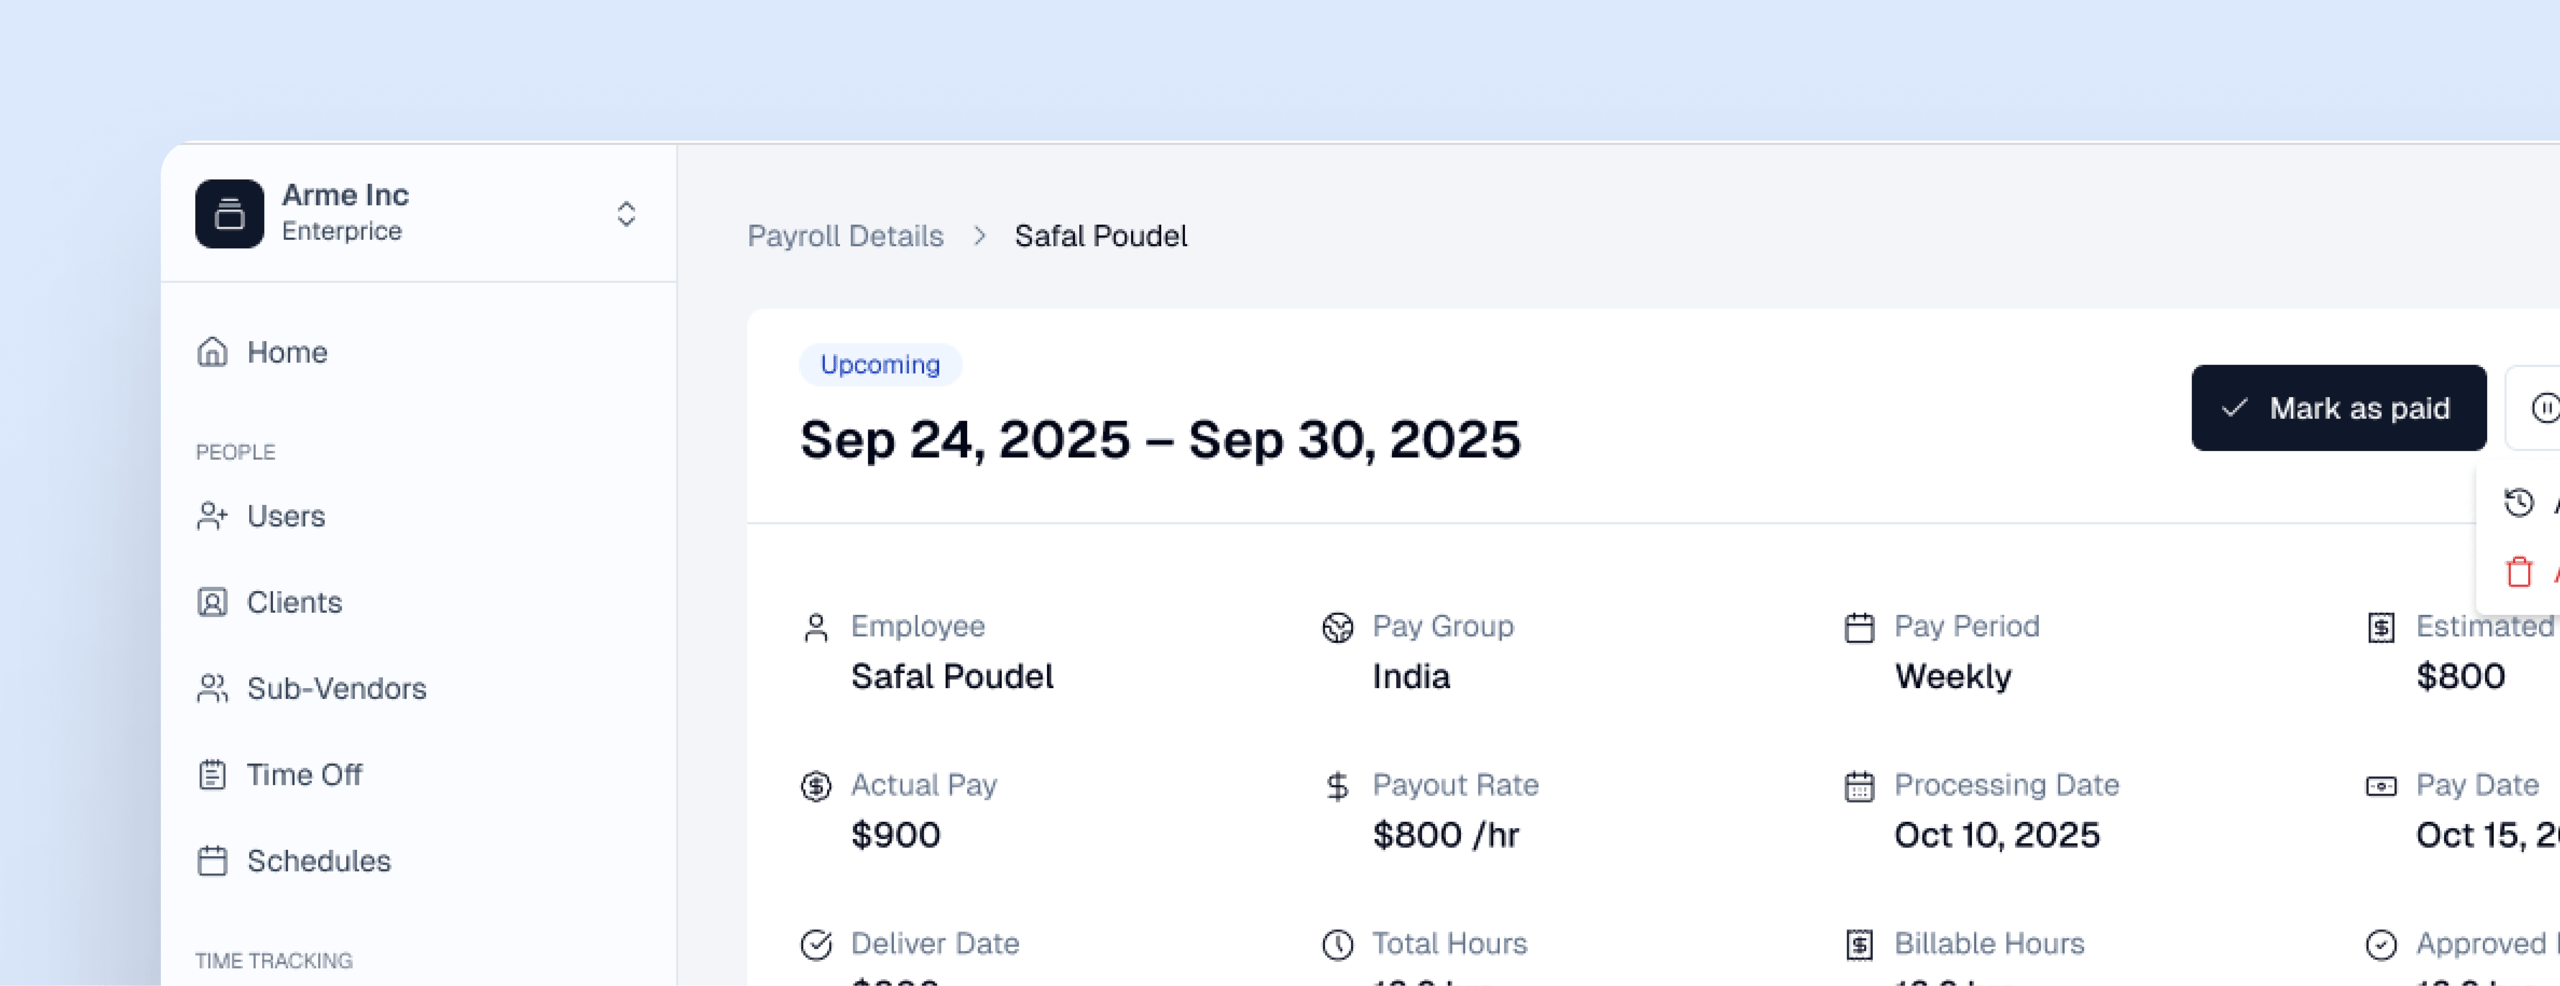
Task: Click the pause icon button
Action: 2543,408
